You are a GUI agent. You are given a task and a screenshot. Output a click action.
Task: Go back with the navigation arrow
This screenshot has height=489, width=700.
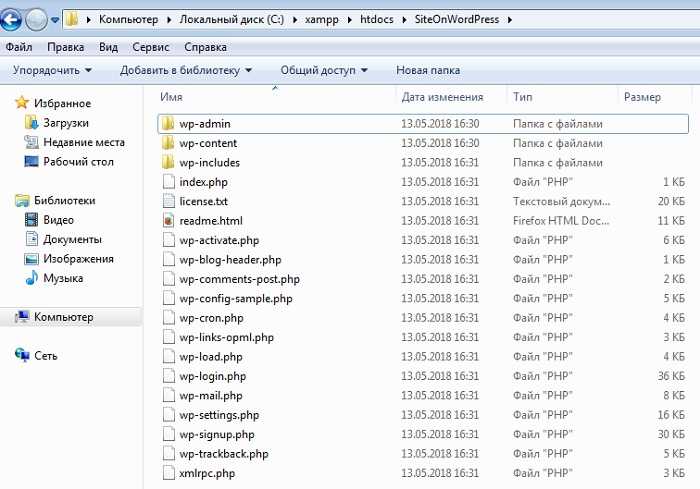click(x=11, y=20)
